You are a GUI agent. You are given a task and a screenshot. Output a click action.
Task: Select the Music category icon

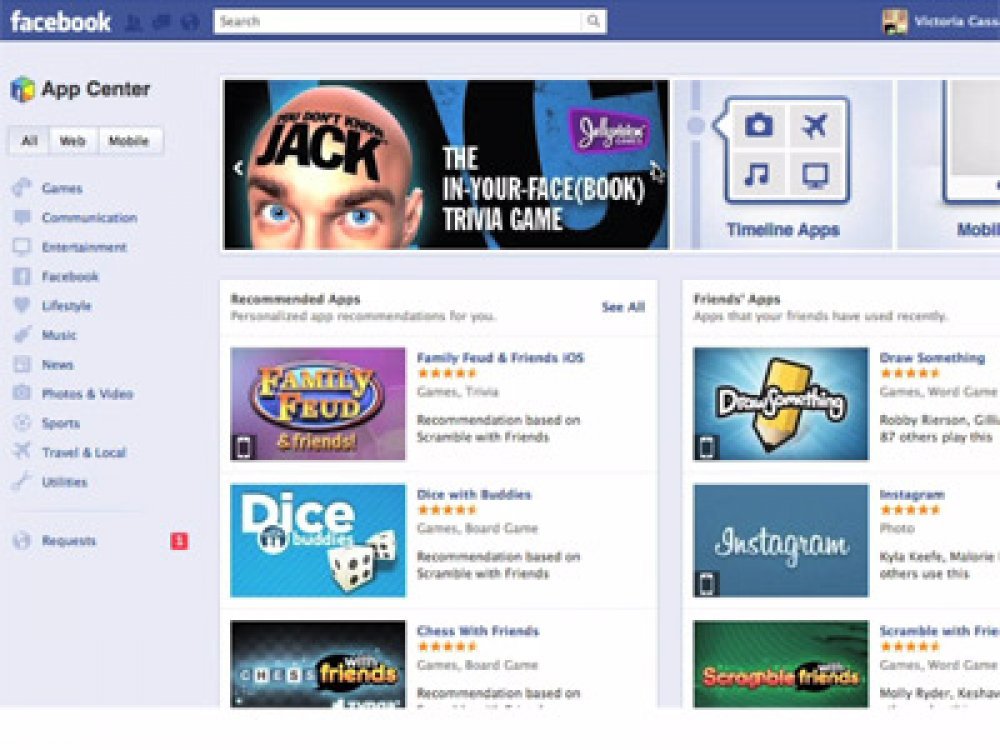[22, 335]
